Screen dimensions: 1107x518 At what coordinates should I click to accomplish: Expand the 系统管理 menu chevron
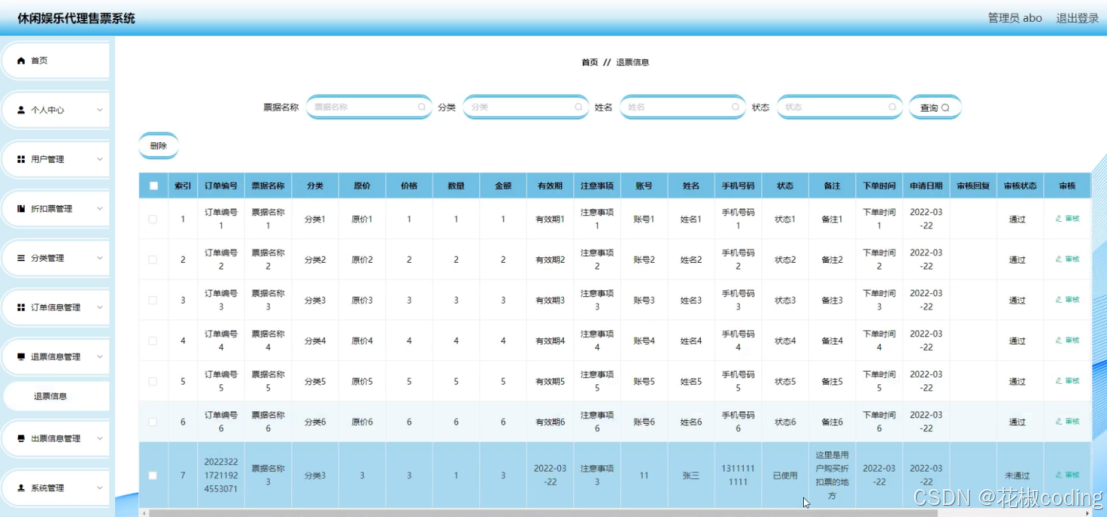[x=100, y=488]
